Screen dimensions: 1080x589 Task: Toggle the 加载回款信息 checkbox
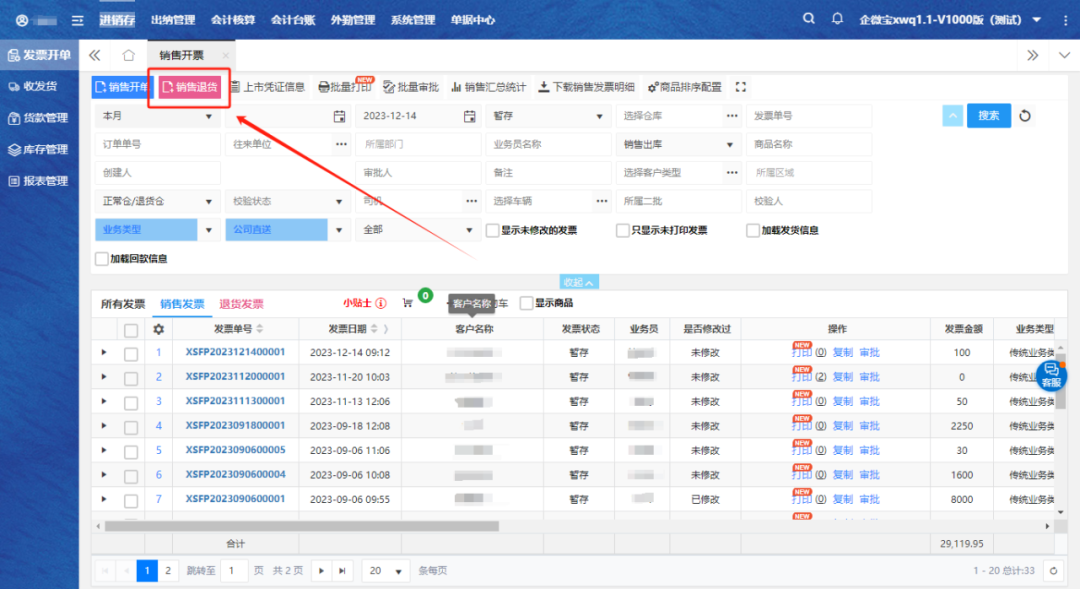[101, 258]
